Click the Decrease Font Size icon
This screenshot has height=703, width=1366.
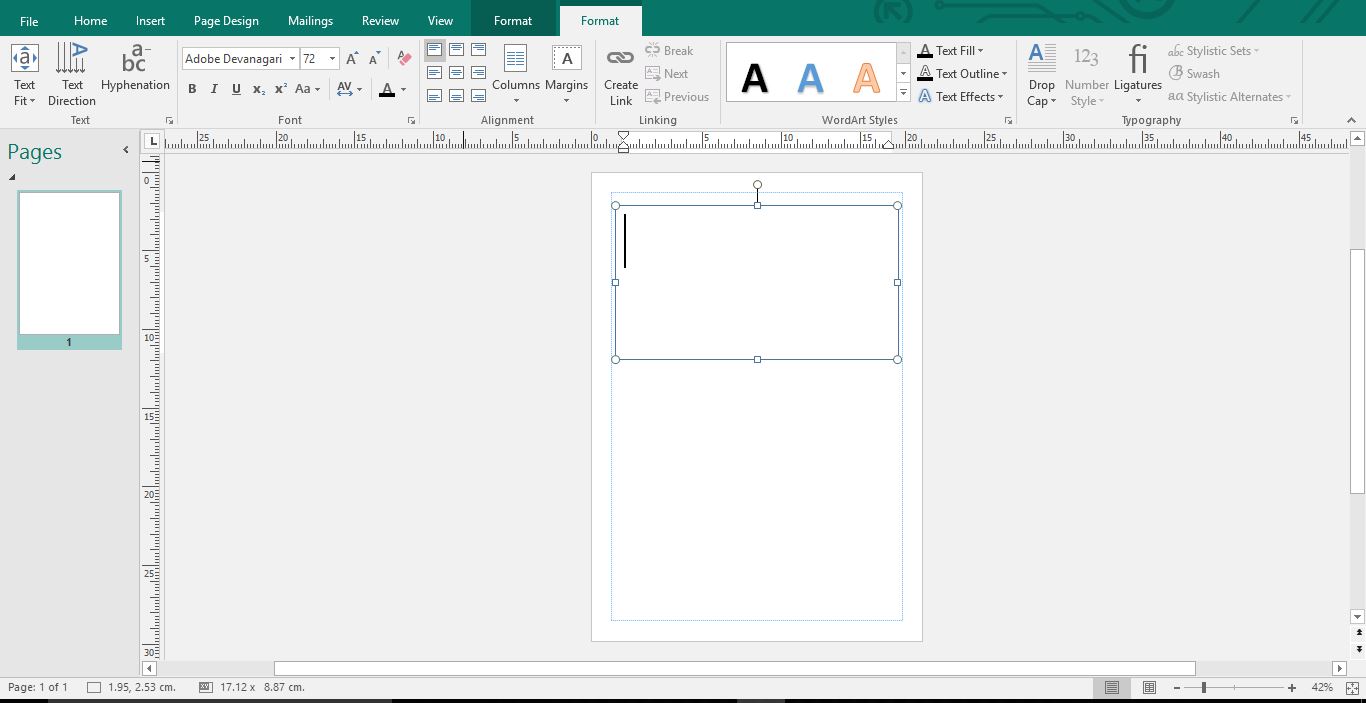click(x=374, y=59)
